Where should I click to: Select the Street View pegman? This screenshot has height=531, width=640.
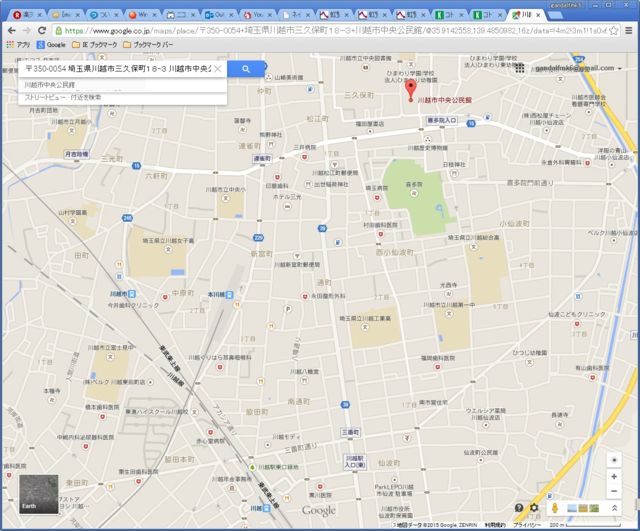point(553,508)
